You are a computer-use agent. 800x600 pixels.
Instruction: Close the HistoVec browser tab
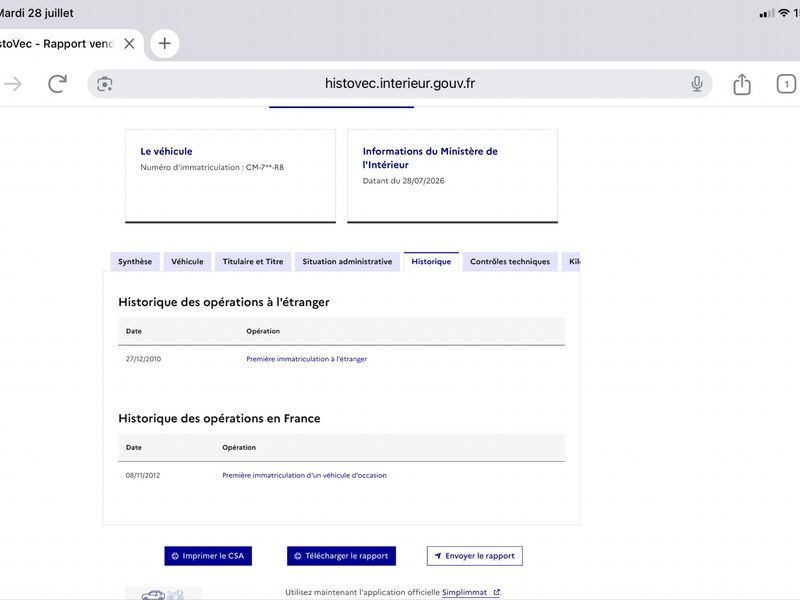coord(130,44)
